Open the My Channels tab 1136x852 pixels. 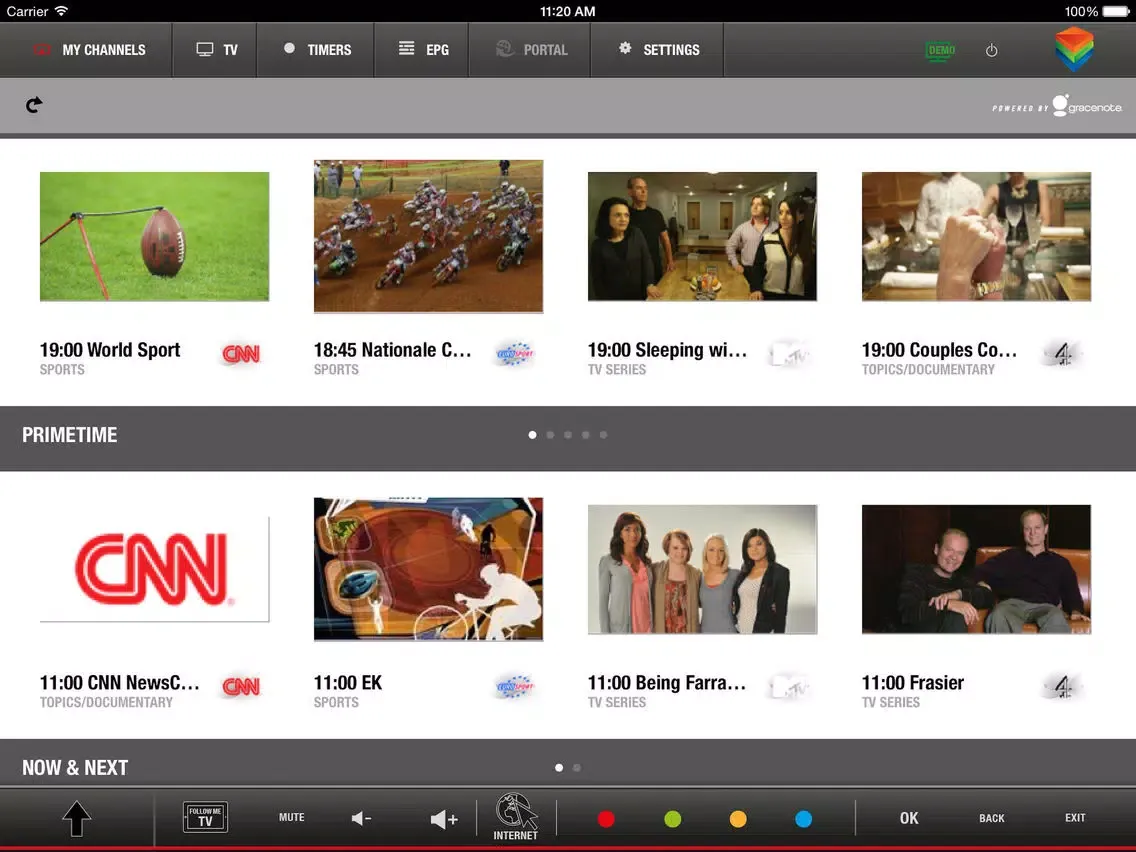pos(86,50)
